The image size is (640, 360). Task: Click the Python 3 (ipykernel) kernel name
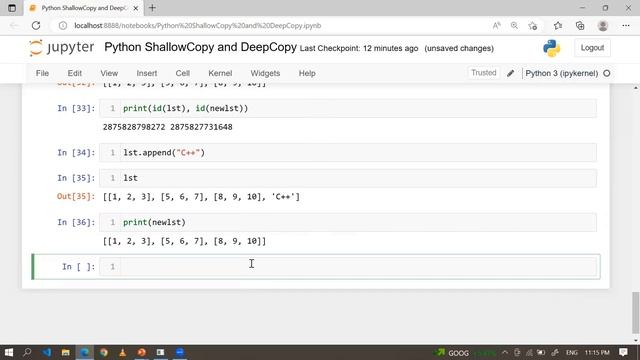tap(561, 73)
